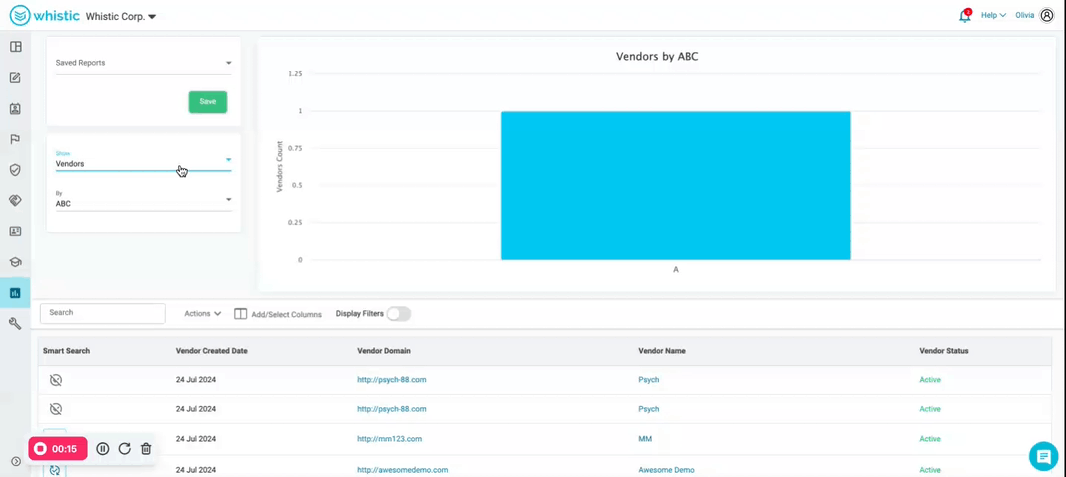Open the wrench settings icon in sidebar

coord(15,323)
